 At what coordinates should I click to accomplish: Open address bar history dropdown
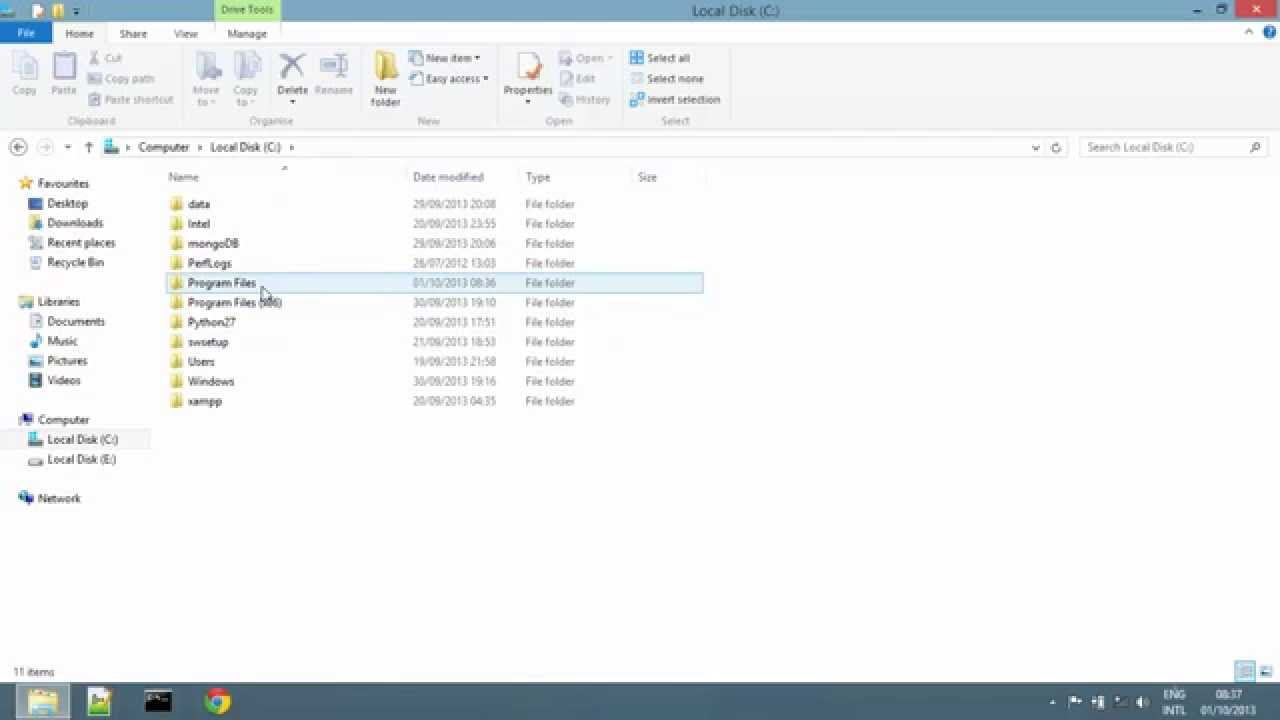[1035, 147]
